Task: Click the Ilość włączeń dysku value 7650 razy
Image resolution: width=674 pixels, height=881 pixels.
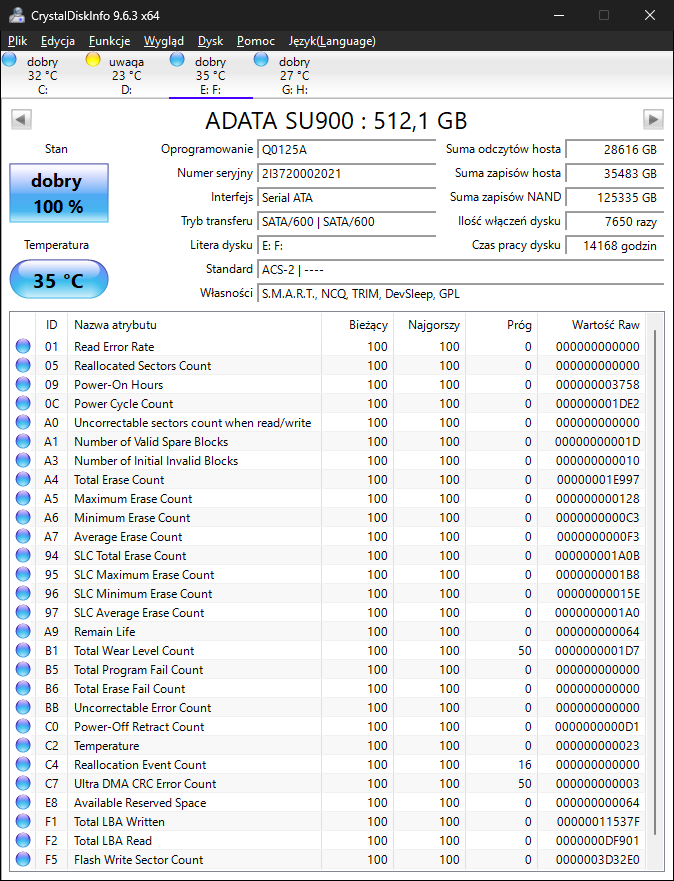Action: (x=614, y=222)
